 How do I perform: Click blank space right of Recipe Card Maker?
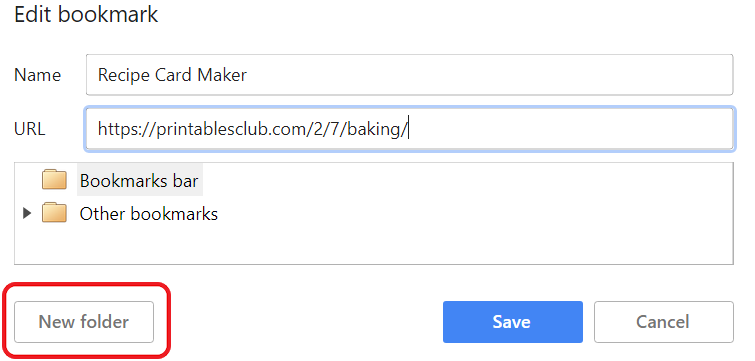tap(489, 75)
